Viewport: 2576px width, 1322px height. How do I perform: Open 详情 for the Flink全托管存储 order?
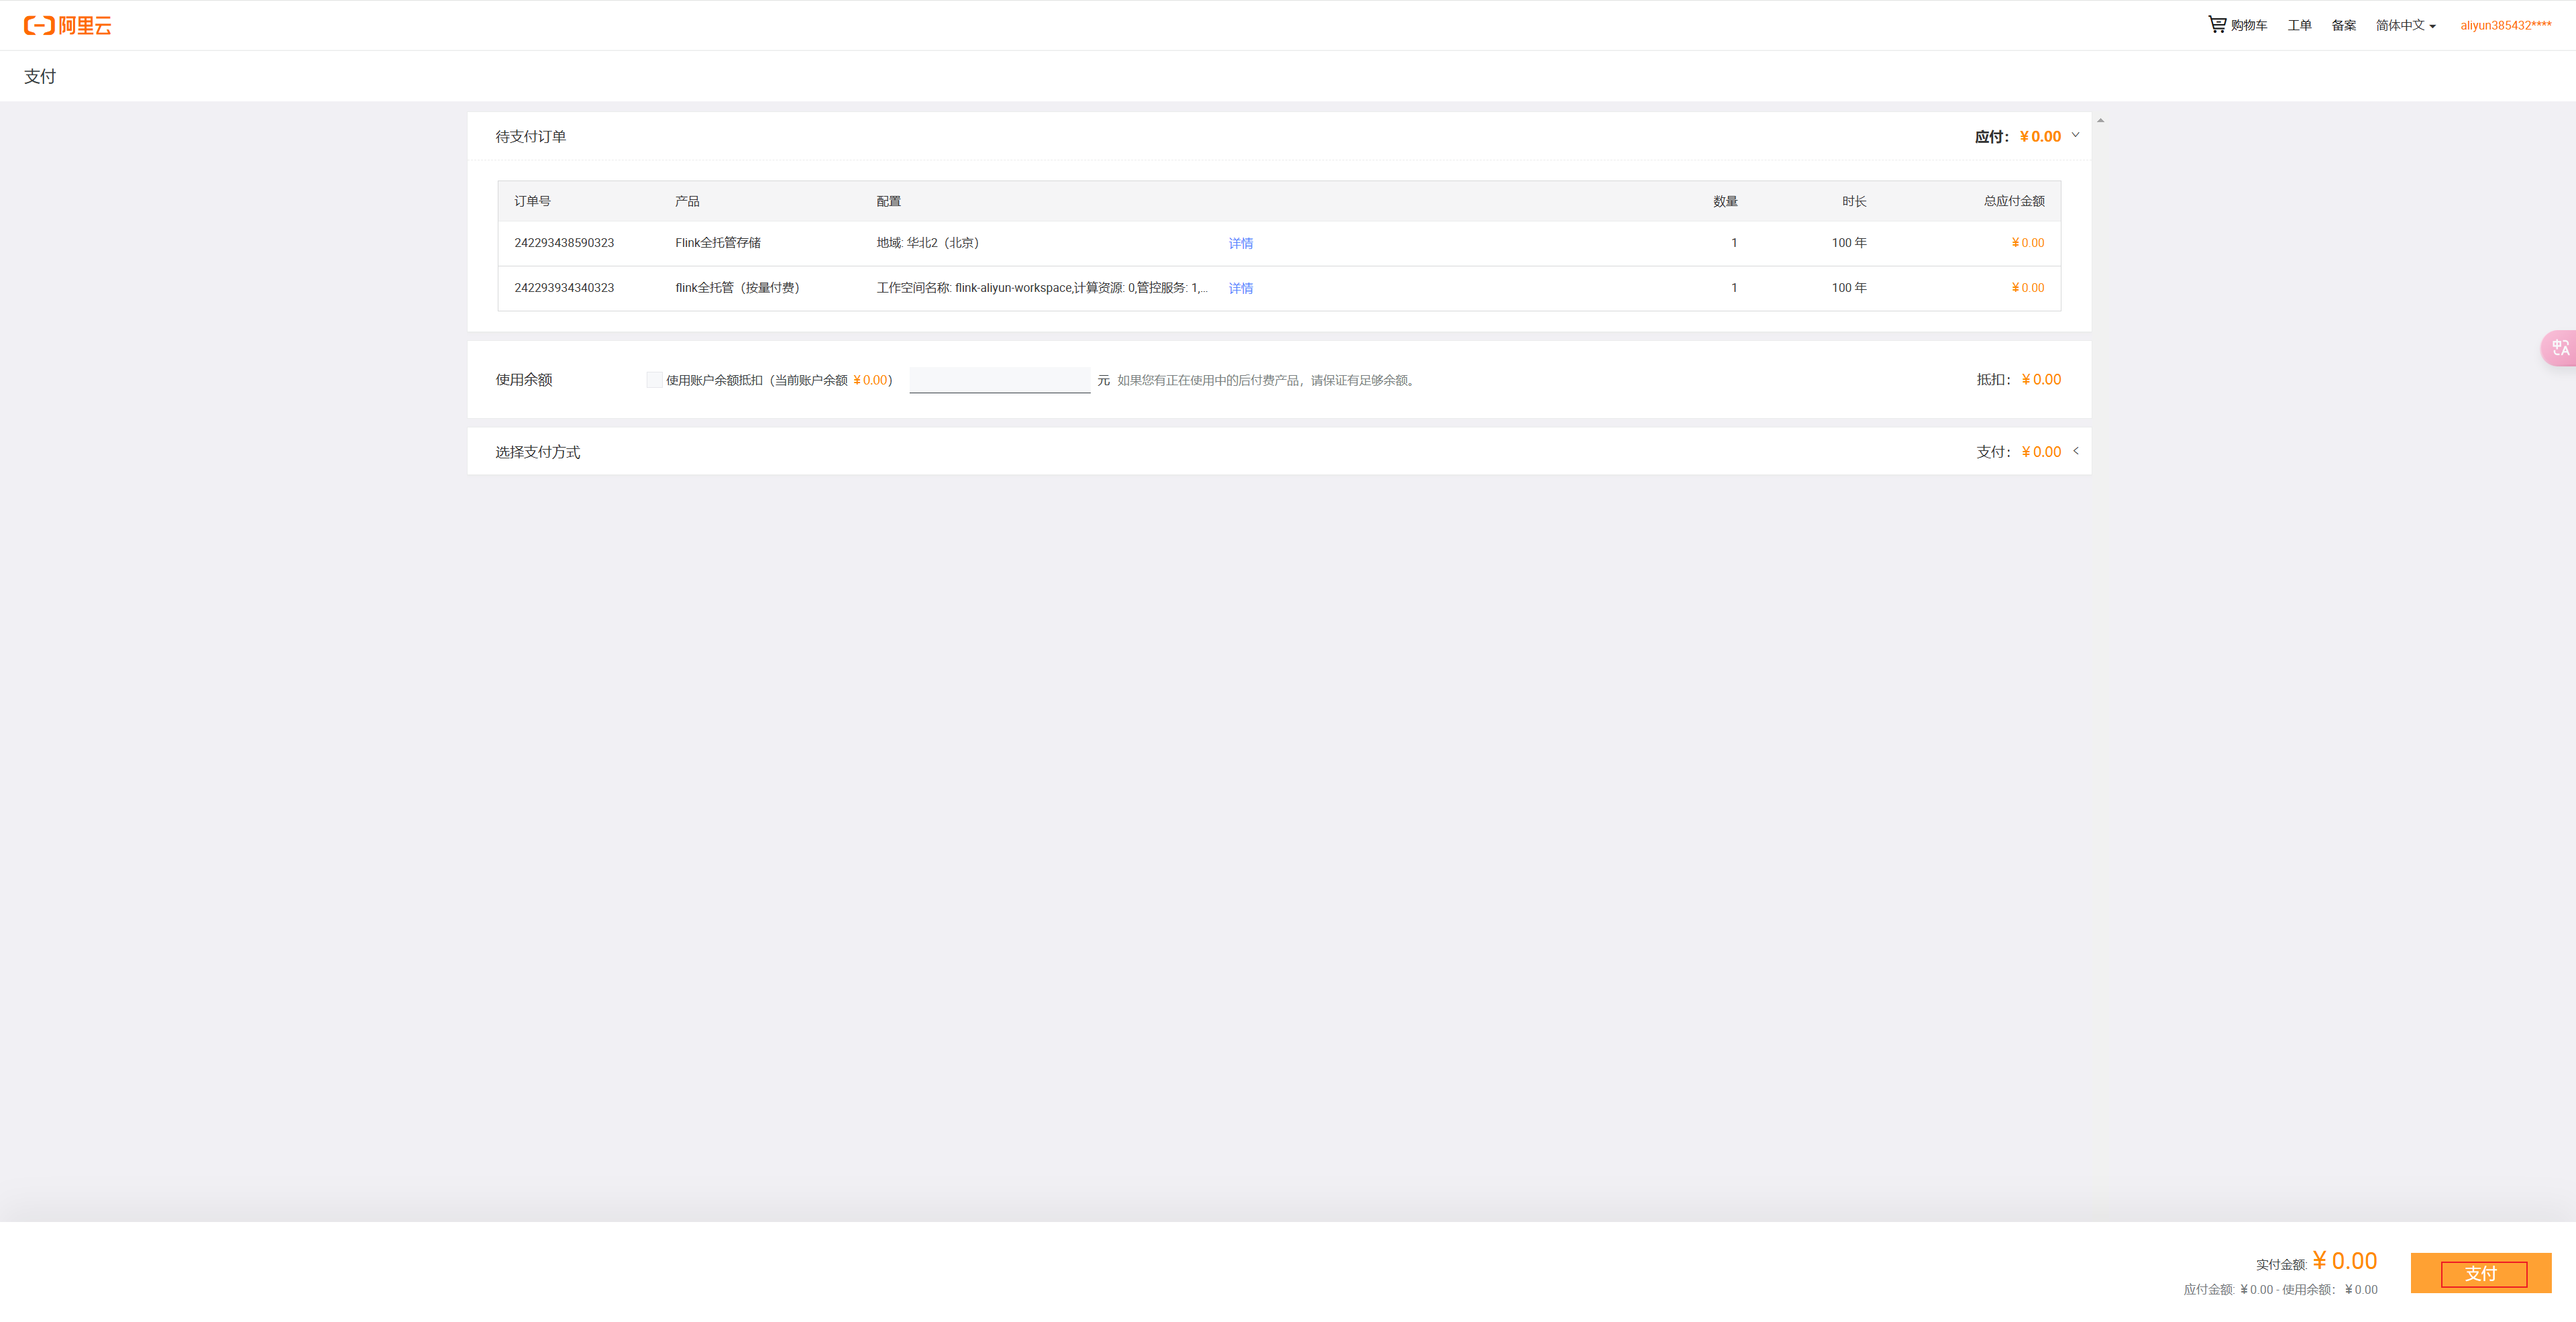[1240, 243]
